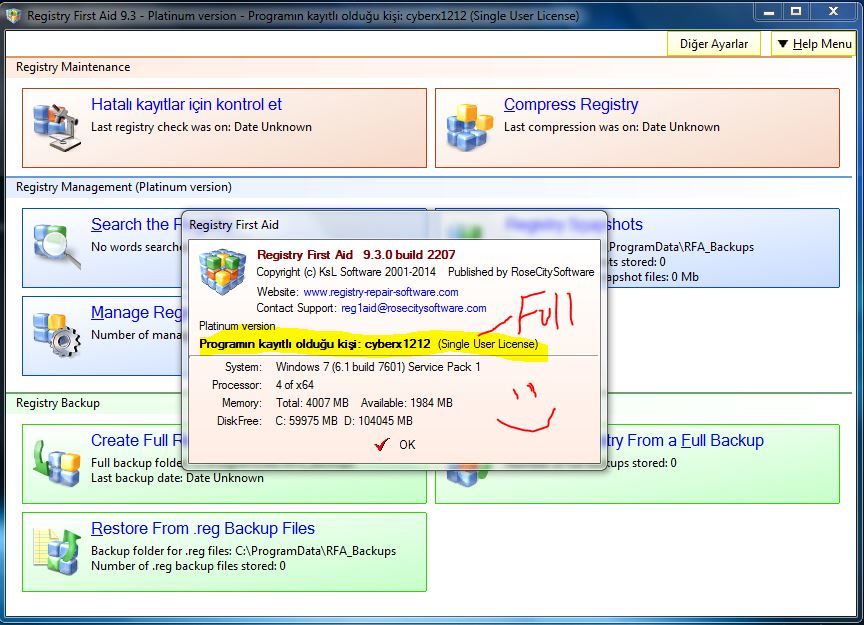Screen dimensions: 864x625
Task: Click reg1aid@rosecitysoftware.com support email link
Action: [414, 308]
